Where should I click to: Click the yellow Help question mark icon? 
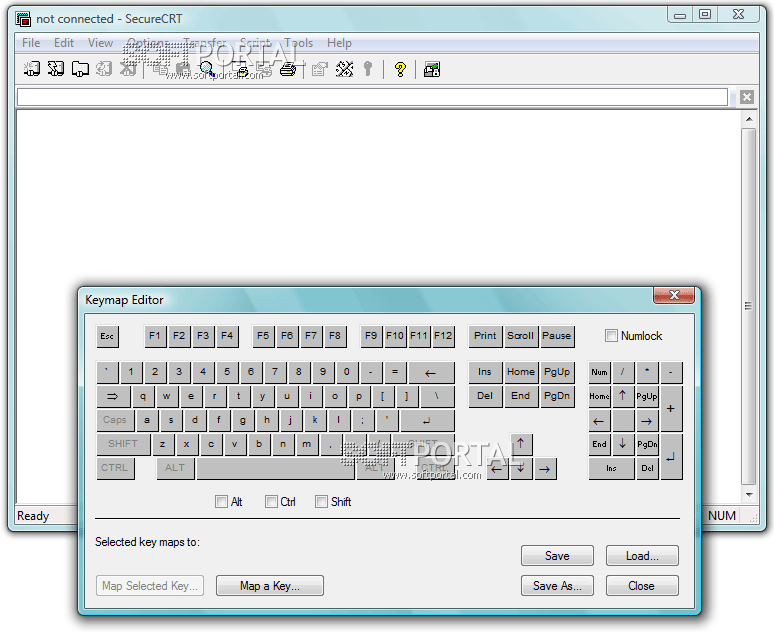click(400, 69)
